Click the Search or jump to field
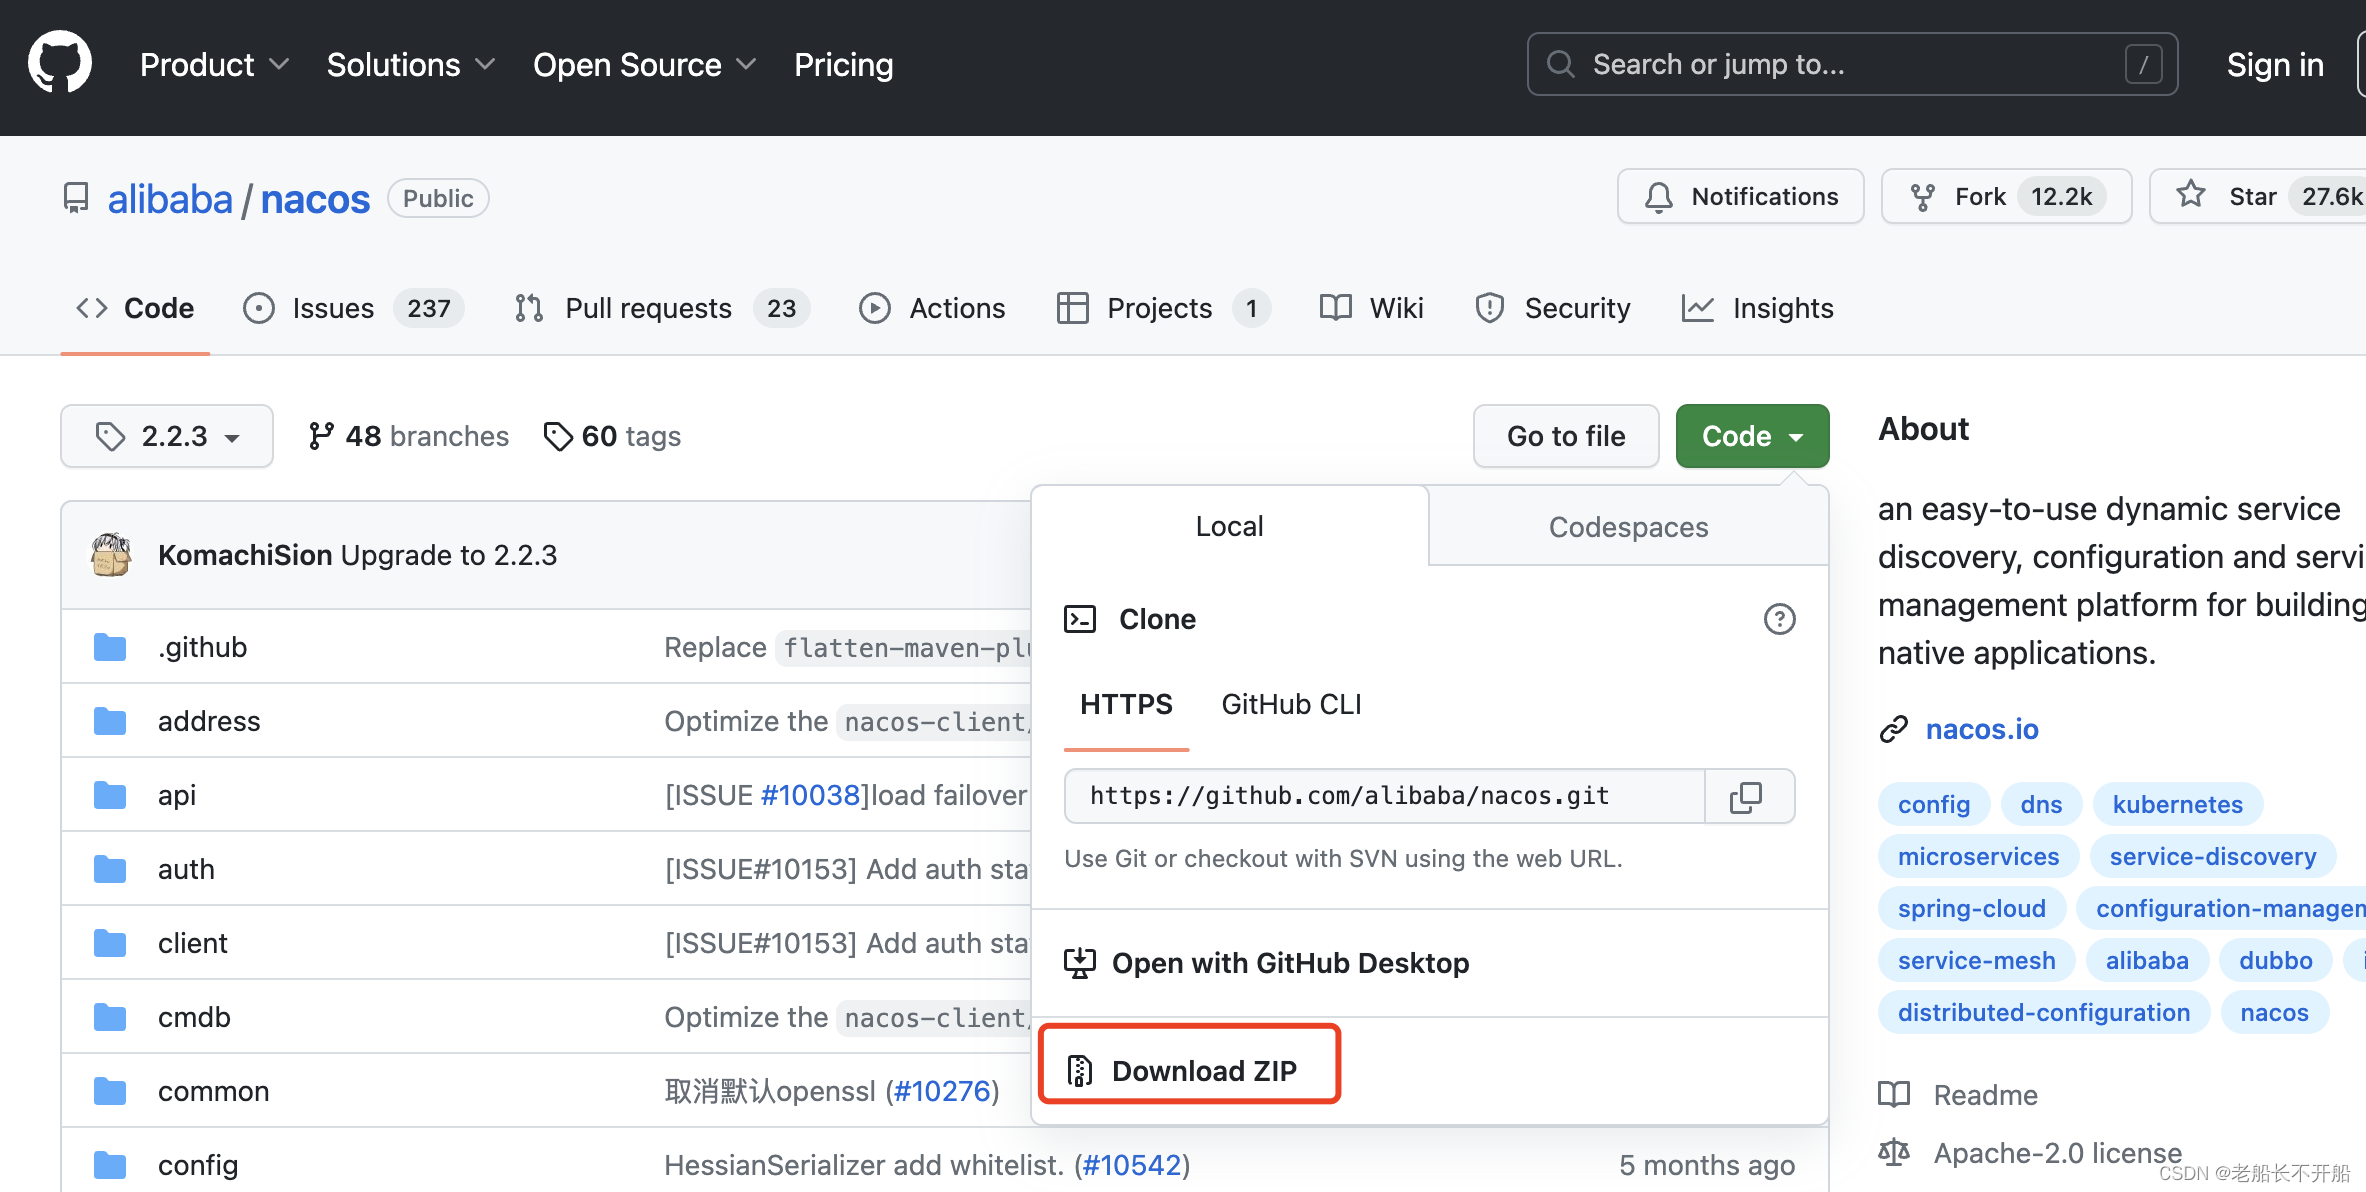2366x1192 pixels. click(x=1852, y=64)
